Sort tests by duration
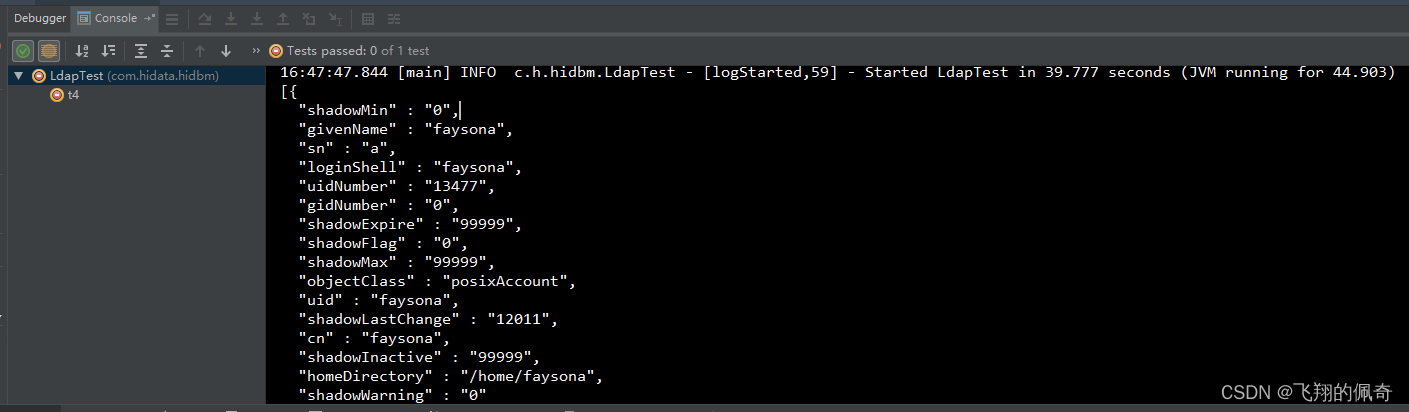The height and width of the screenshot is (412, 1409). click(109, 50)
